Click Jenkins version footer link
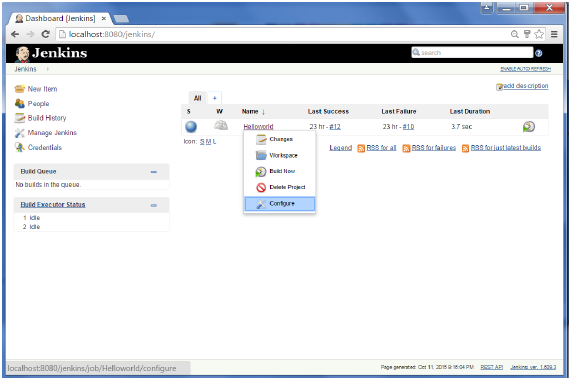The width and height of the screenshot is (569, 378). (x=533, y=367)
